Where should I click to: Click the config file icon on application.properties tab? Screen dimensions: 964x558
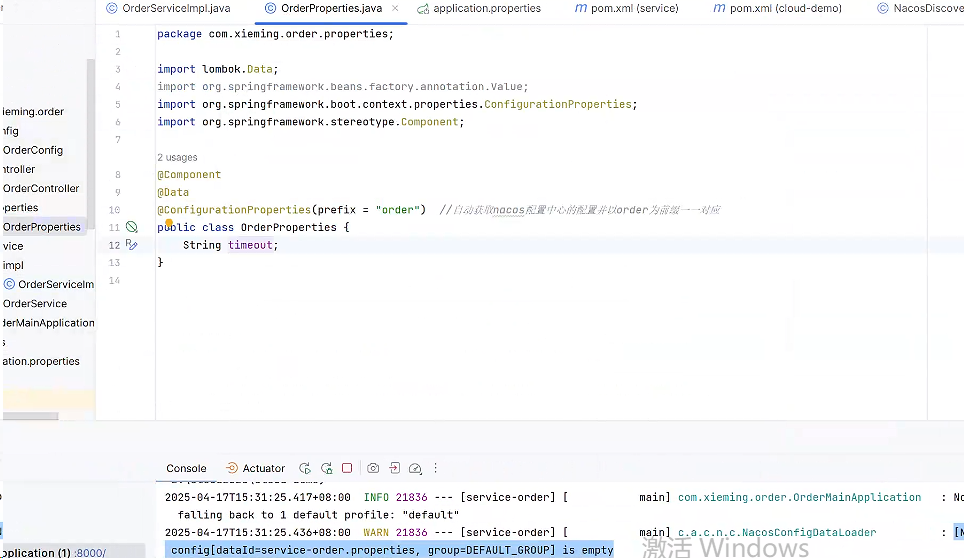pos(423,9)
